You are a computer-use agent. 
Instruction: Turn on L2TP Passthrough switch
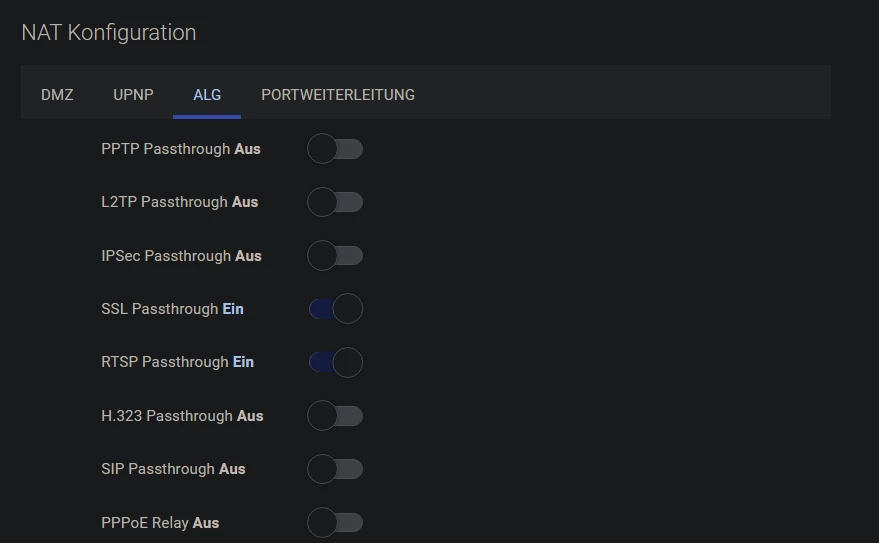point(335,202)
